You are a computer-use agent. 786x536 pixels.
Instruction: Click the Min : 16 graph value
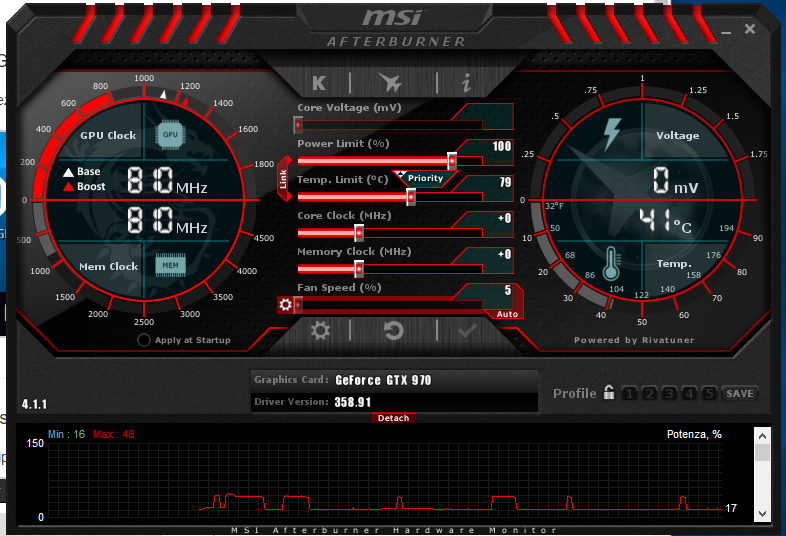tap(66, 434)
